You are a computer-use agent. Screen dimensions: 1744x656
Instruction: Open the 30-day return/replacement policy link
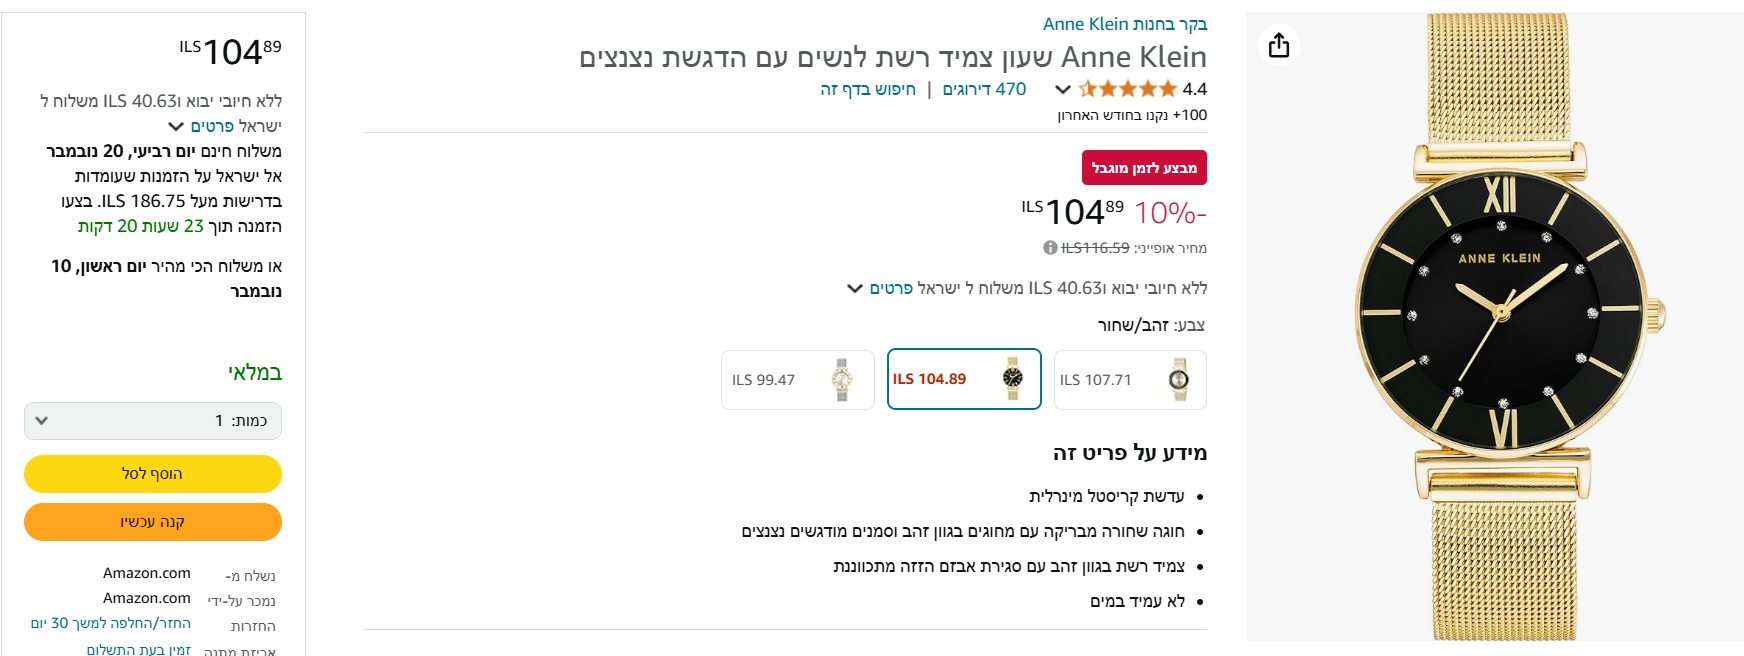pos(111,623)
